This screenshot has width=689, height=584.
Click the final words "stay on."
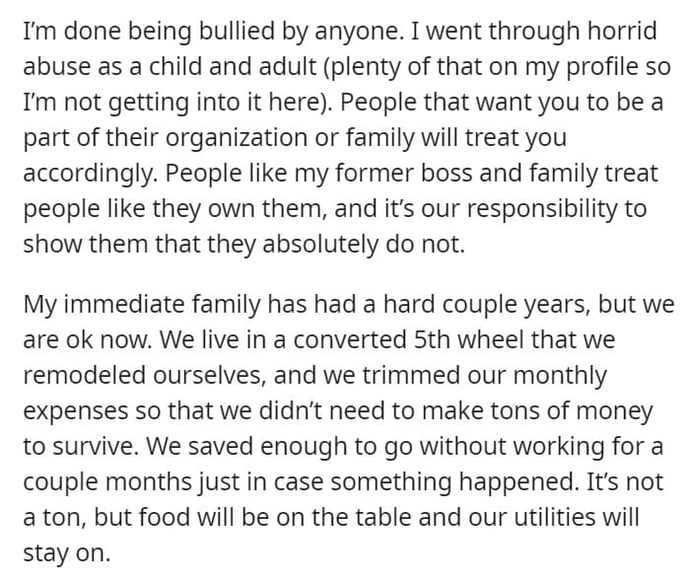pyautogui.click(x=66, y=553)
